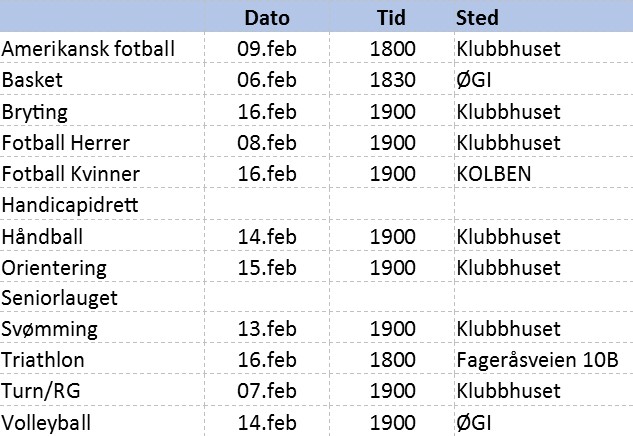Click the Volleyball cell
The height and width of the screenshot is (436, 633).
click(x=46, y=422)
